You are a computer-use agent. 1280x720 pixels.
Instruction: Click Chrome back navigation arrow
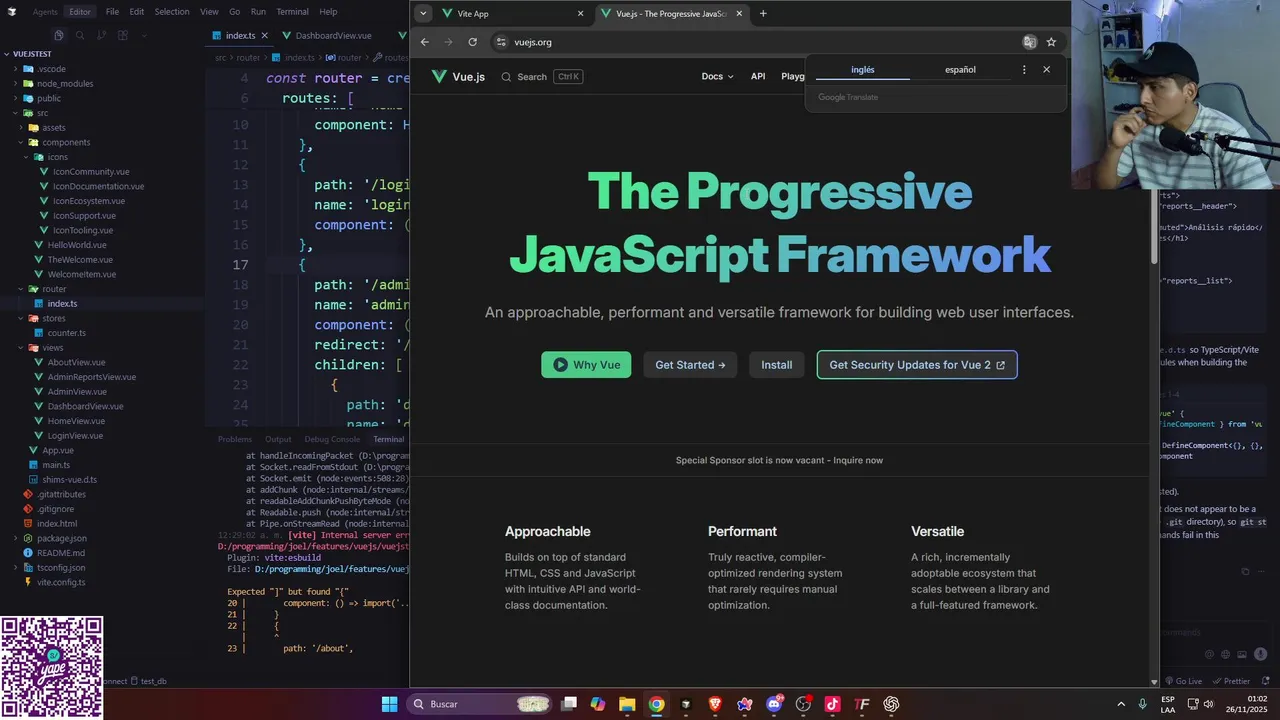coord(424,42)
